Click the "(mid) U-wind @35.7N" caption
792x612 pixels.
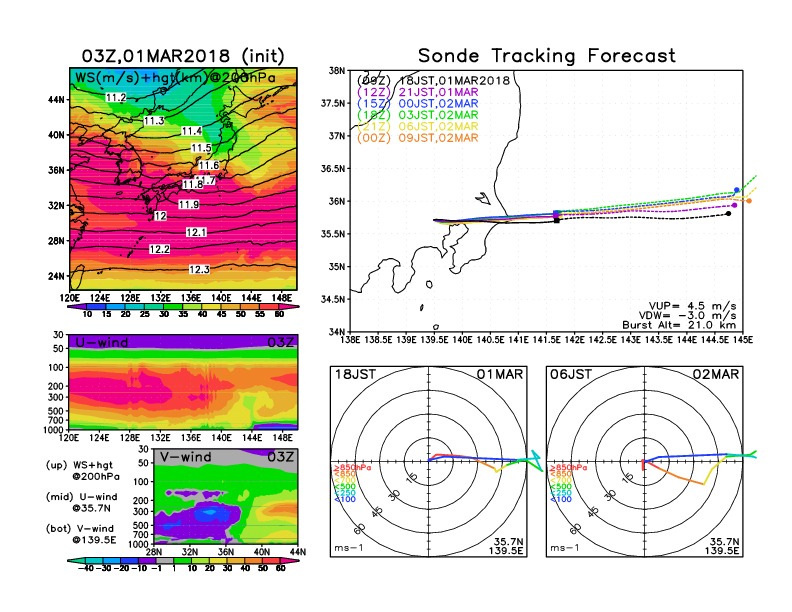81,502
